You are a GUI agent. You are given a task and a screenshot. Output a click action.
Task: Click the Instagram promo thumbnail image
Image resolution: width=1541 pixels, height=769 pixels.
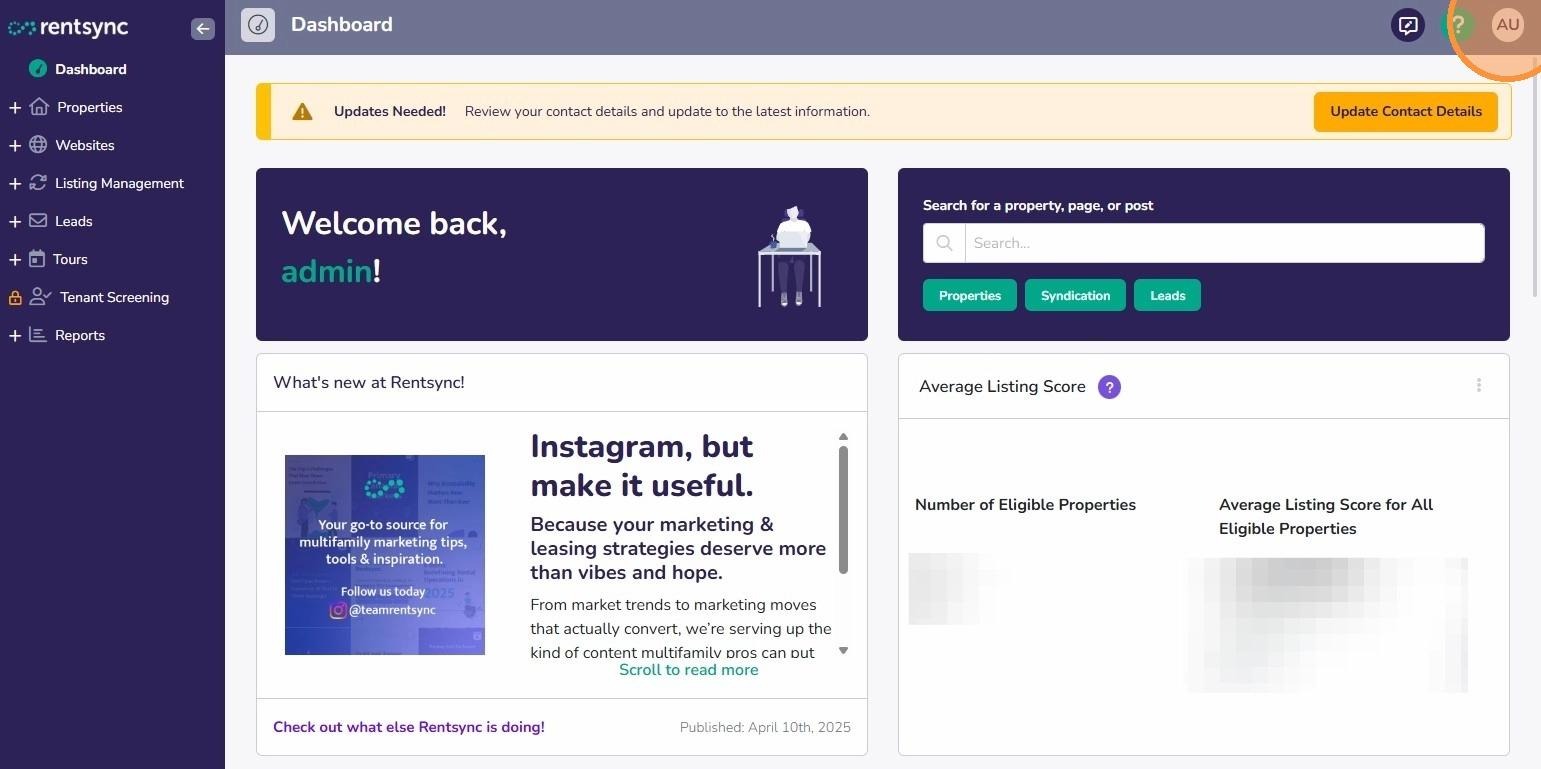385,555
